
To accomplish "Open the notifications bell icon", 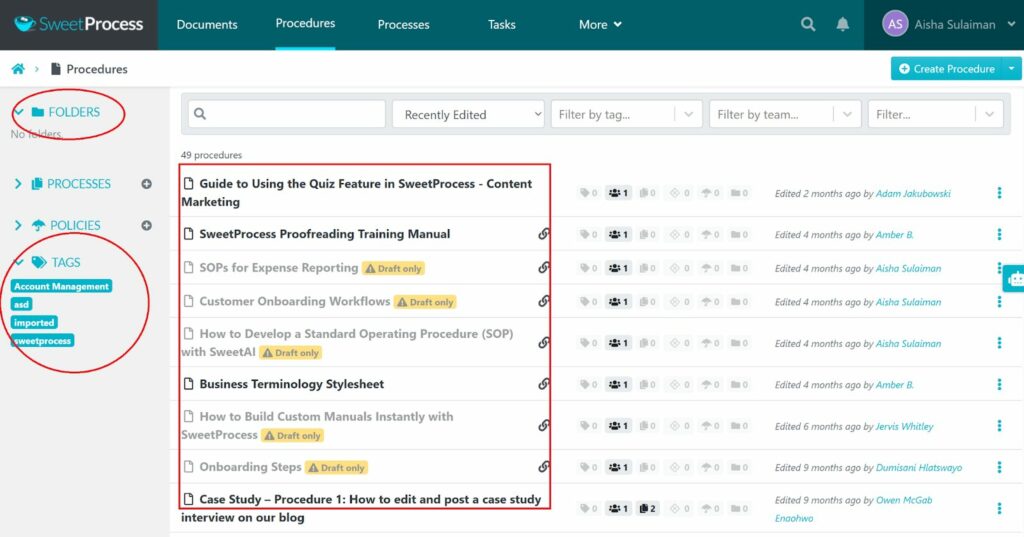I will pyautogui.click(x=843, y=24).
